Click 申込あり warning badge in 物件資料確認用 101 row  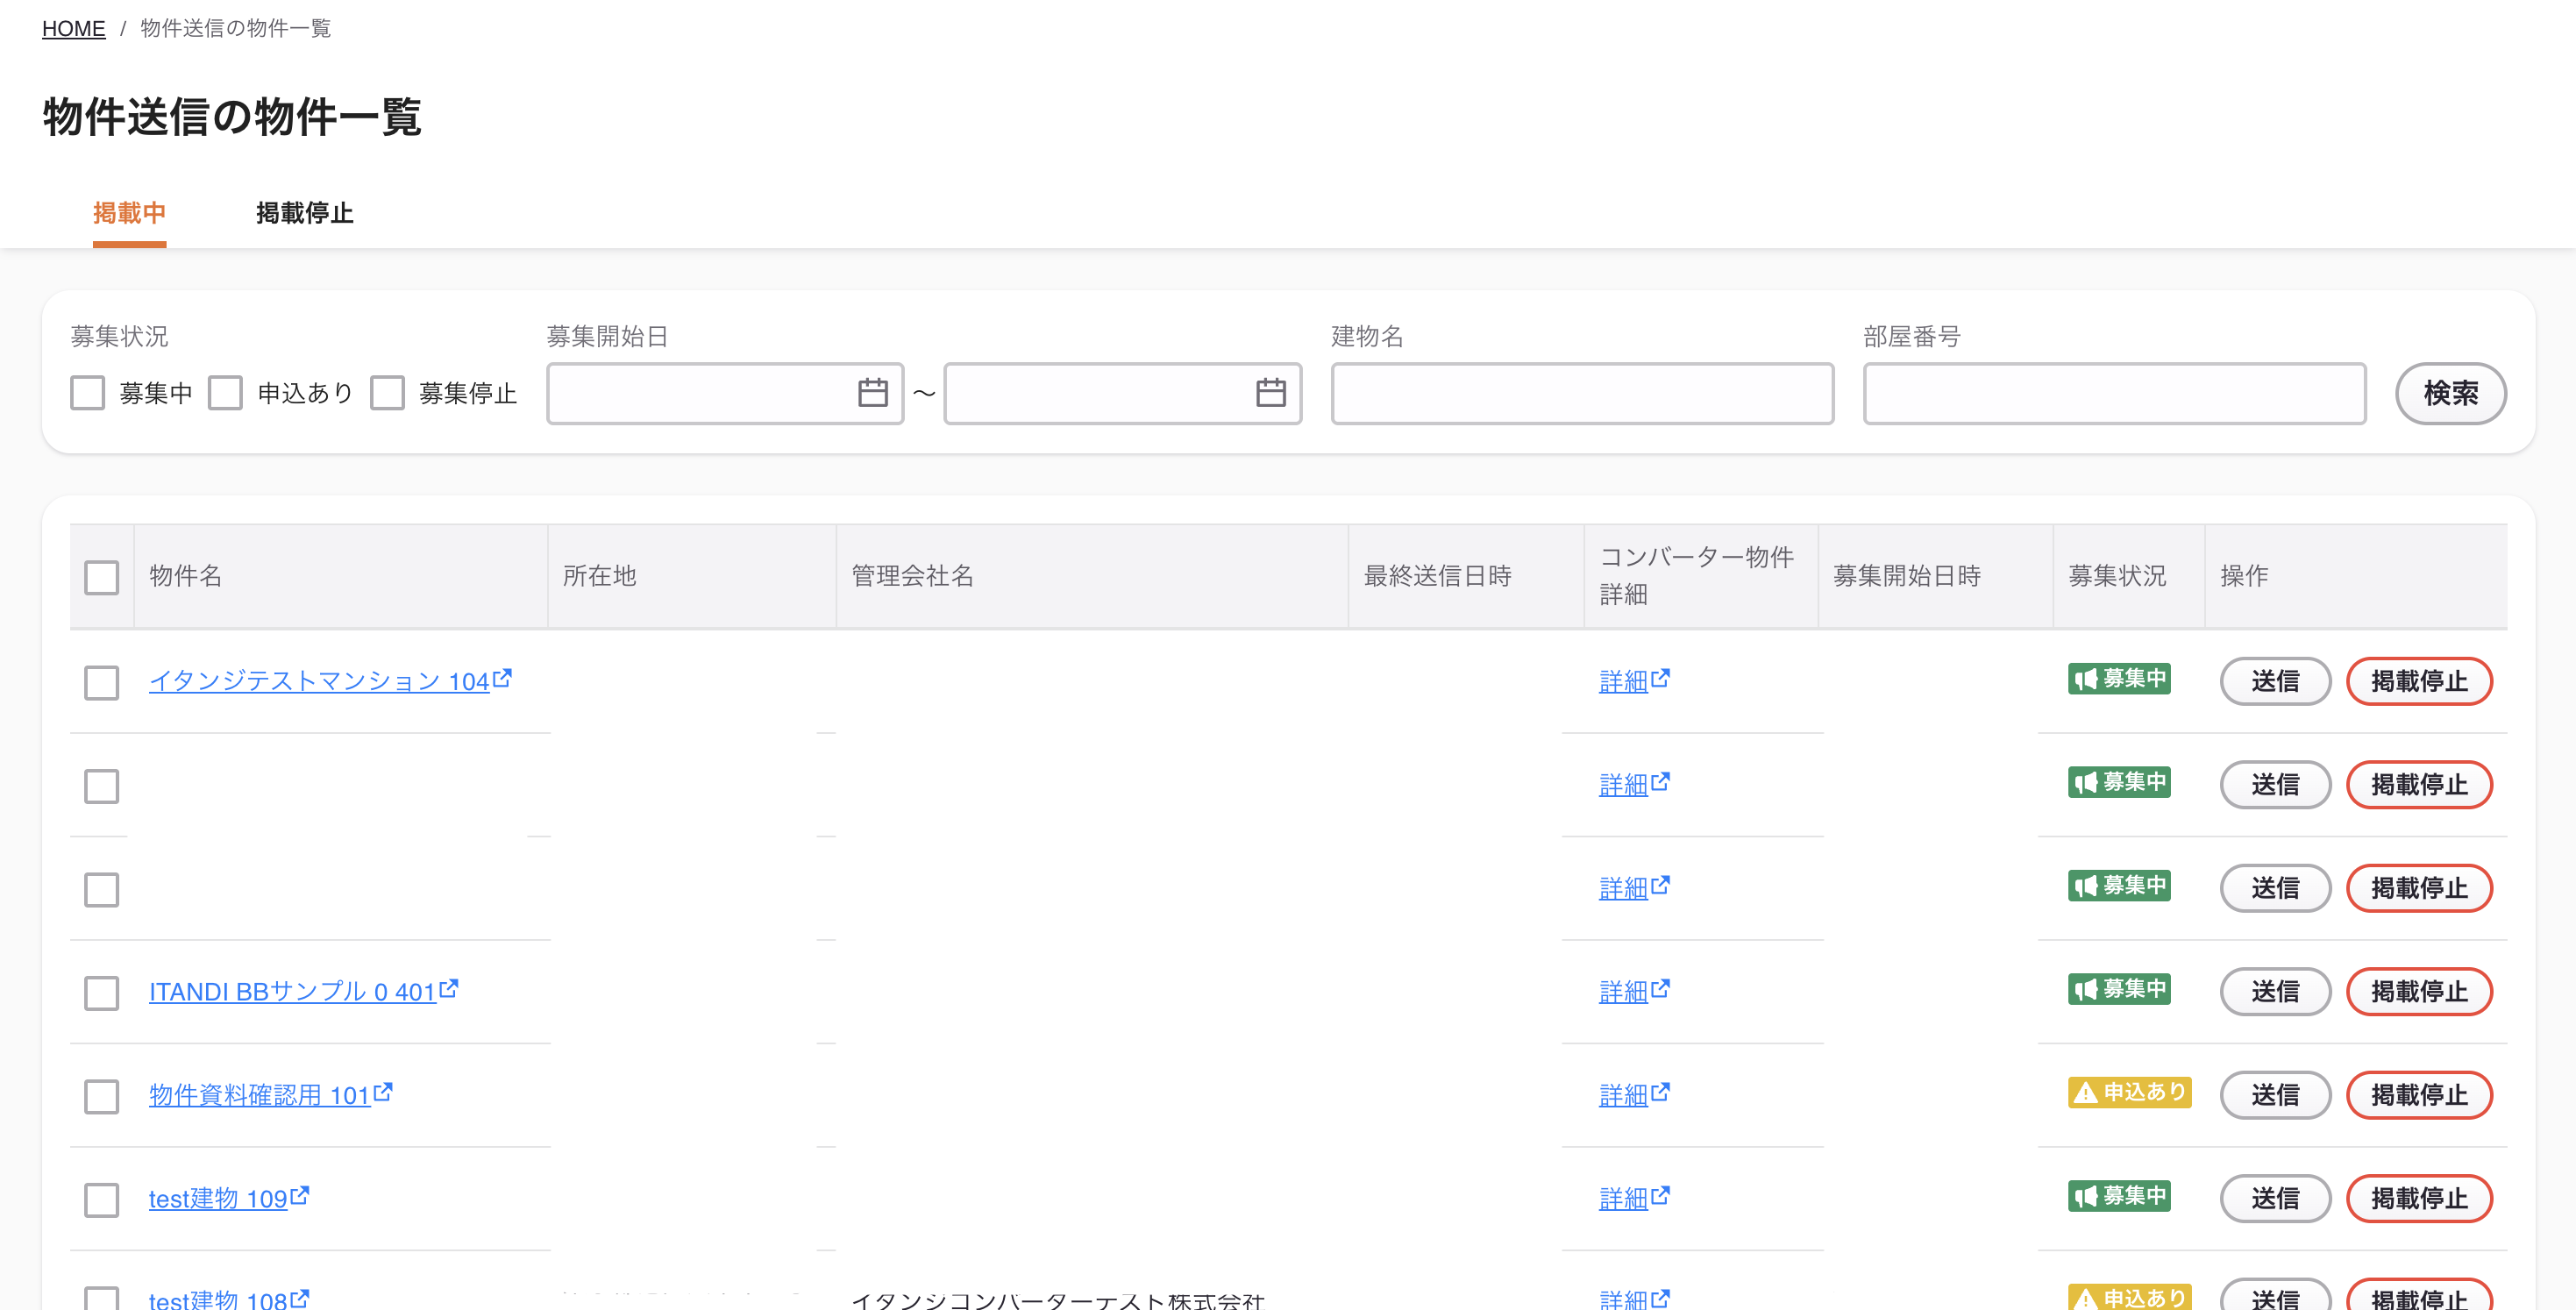[x=2129, y=1092]
